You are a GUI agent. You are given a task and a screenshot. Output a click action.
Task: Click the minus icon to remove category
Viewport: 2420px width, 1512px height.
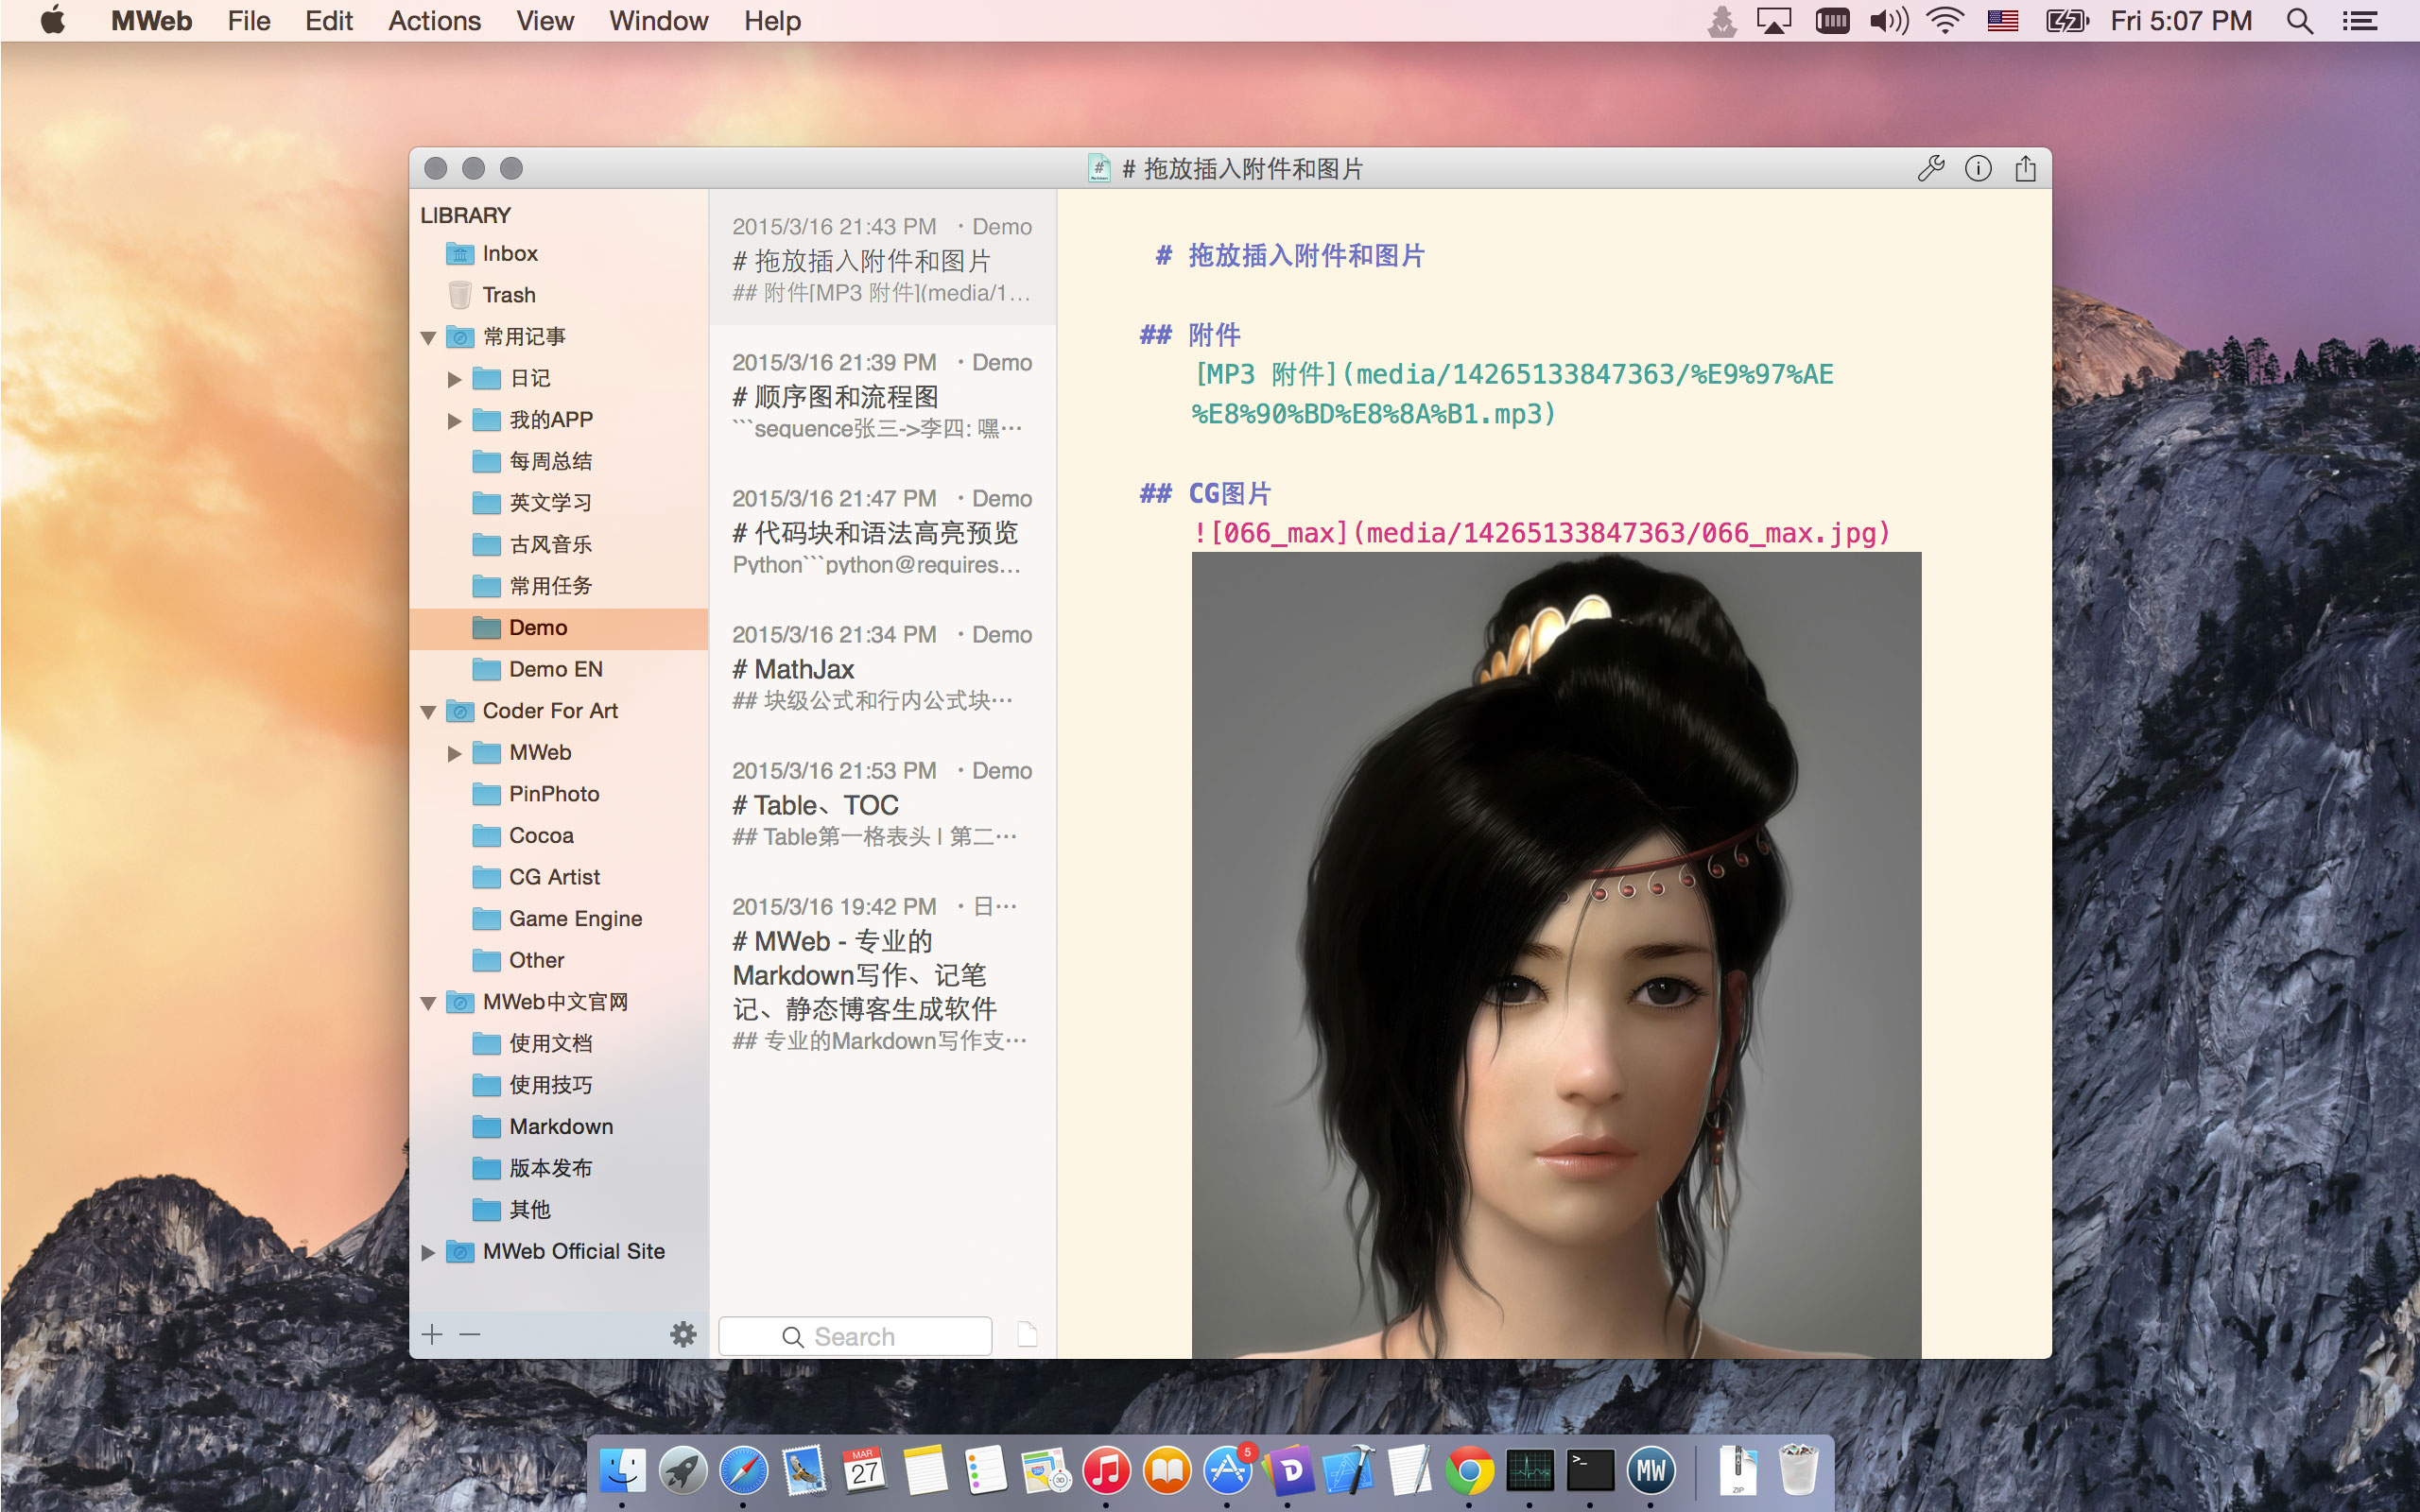click(470, 1334)
